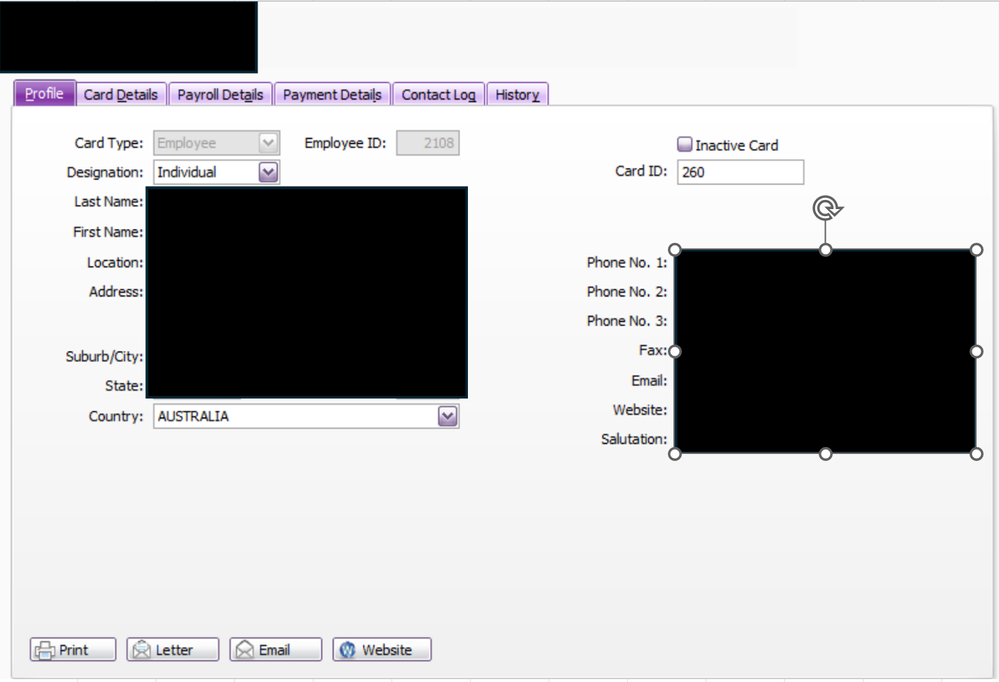Click the right-middle resize handle of the selected box
This screenshot has height=682, width=999.
coord(976,352)
